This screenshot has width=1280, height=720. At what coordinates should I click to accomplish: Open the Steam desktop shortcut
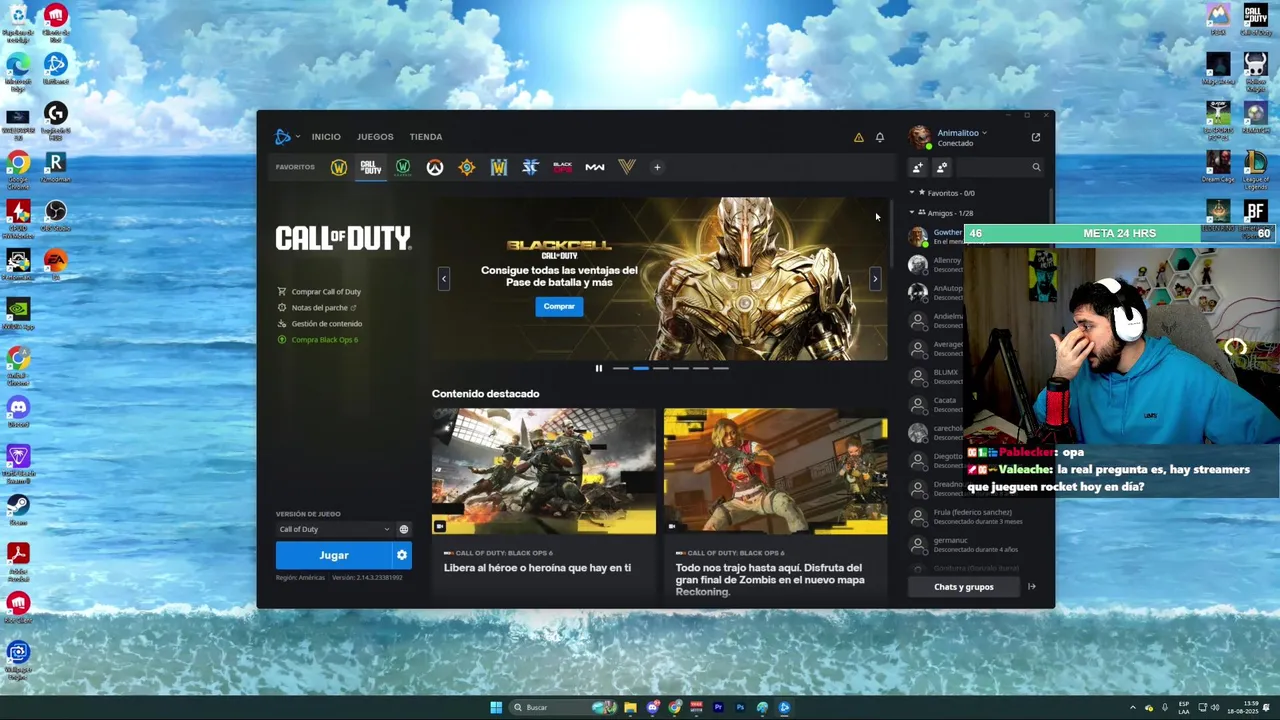18,509
